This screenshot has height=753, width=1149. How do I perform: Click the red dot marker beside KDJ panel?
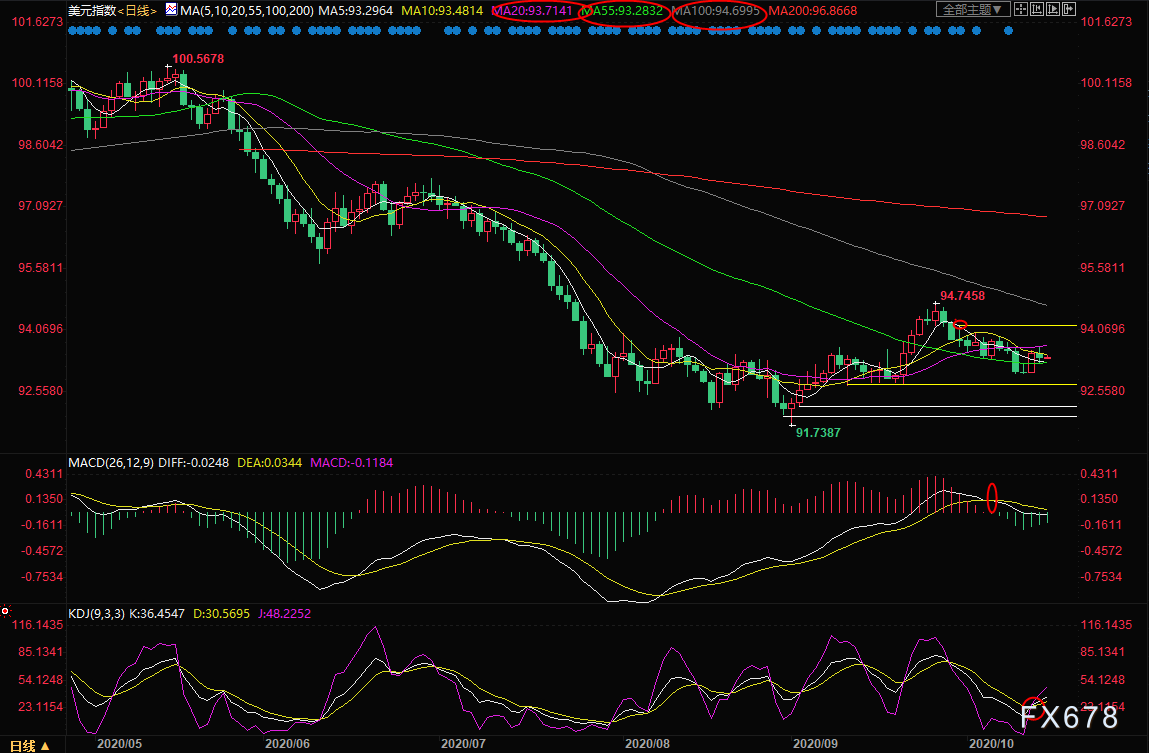pyautogui.click(x=6, y=610)
